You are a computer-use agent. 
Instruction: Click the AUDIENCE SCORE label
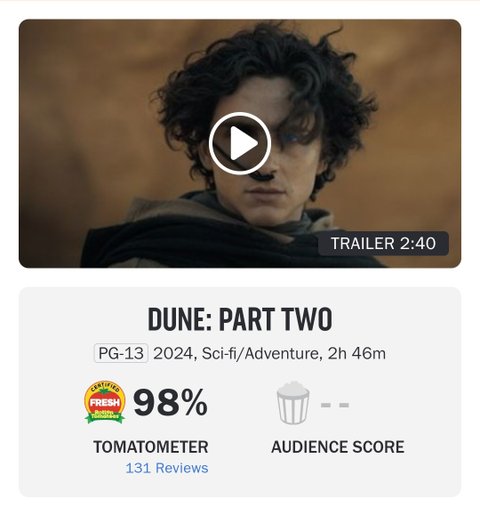pyautogui.click(x=338, y=447)
